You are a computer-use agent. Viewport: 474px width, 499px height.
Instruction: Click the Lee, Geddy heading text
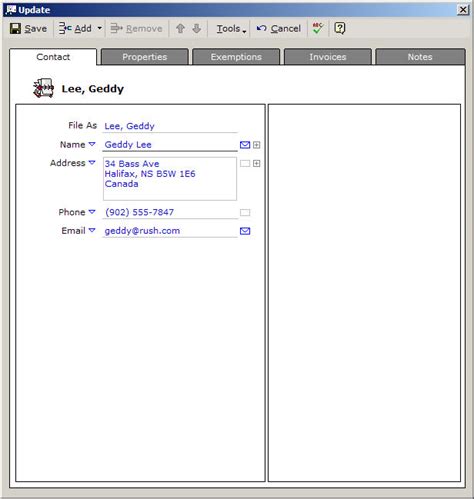pos(93,89)
